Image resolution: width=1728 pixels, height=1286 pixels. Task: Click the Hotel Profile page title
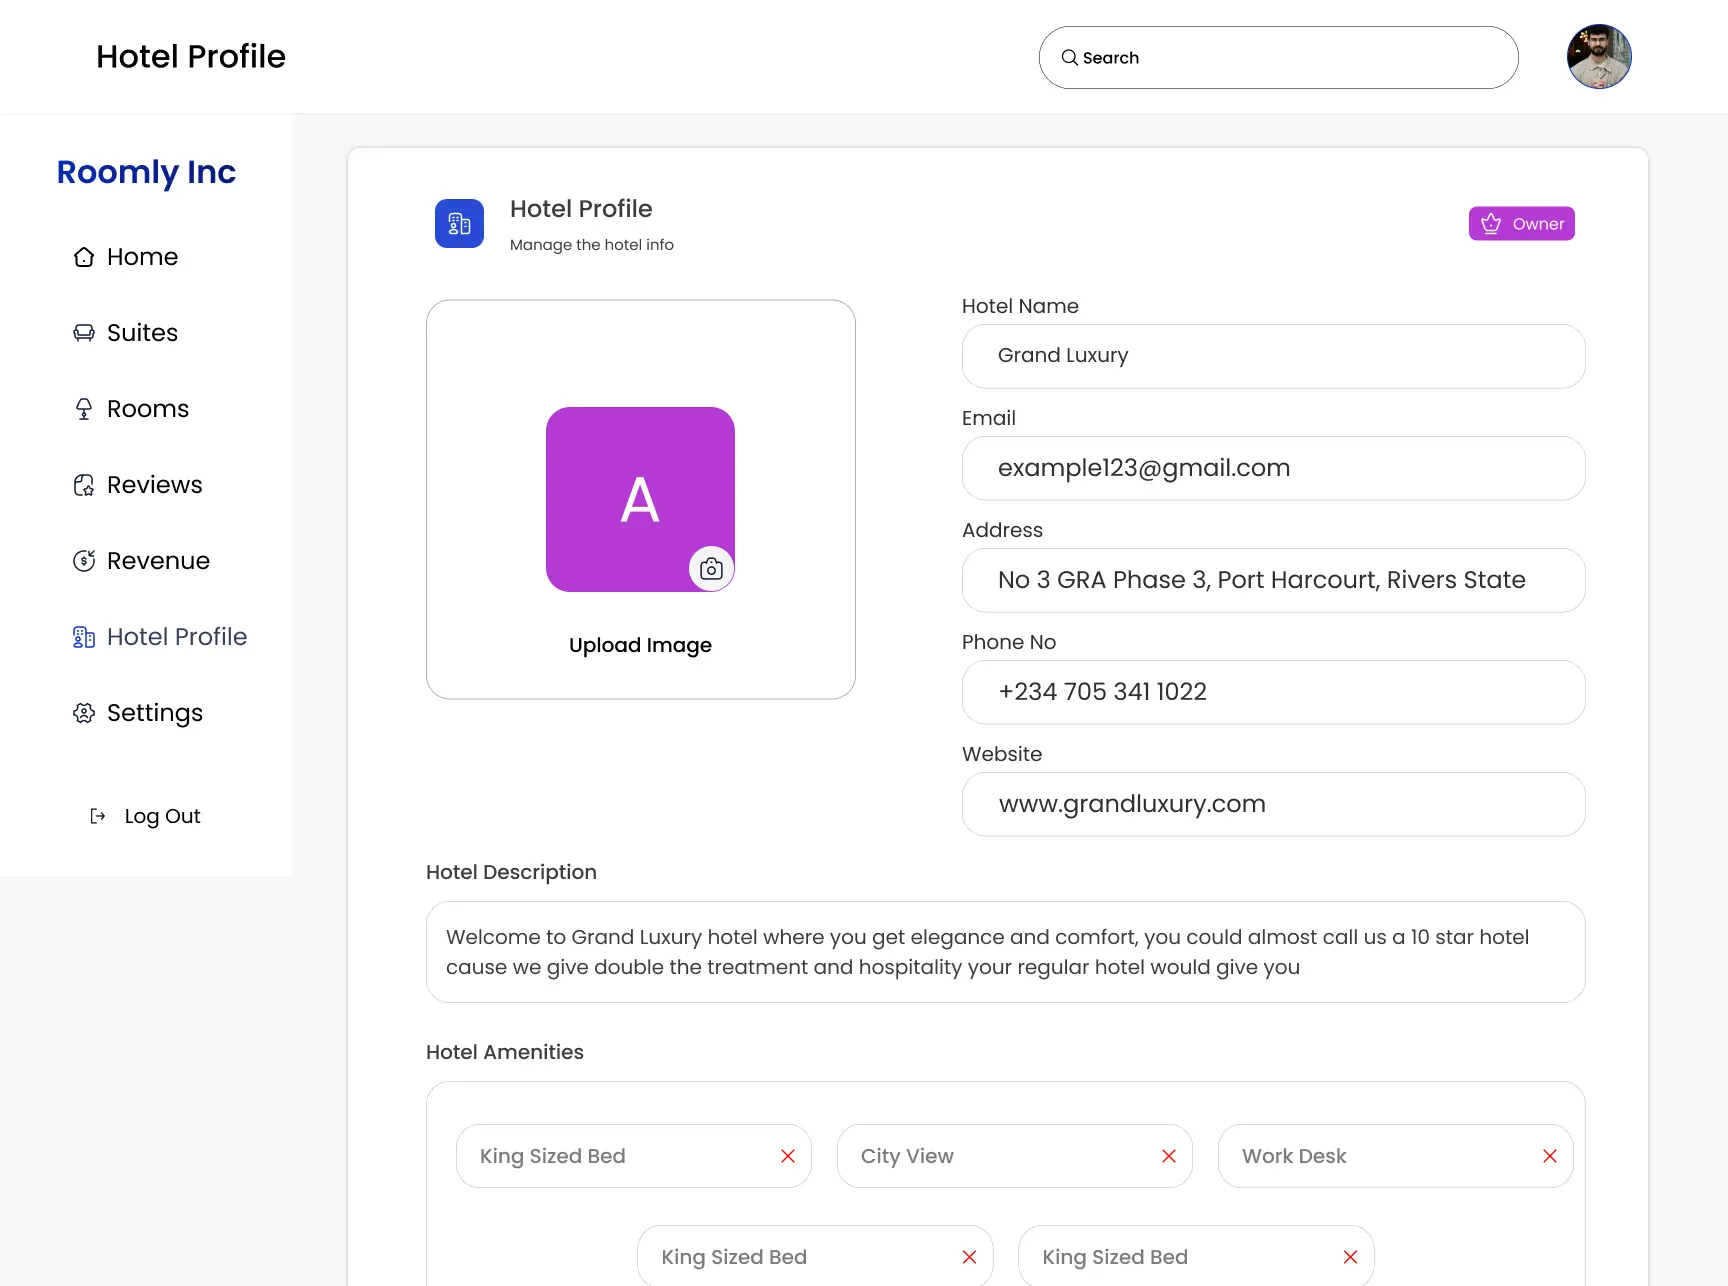pyautogui.click(x=191, y=57)
